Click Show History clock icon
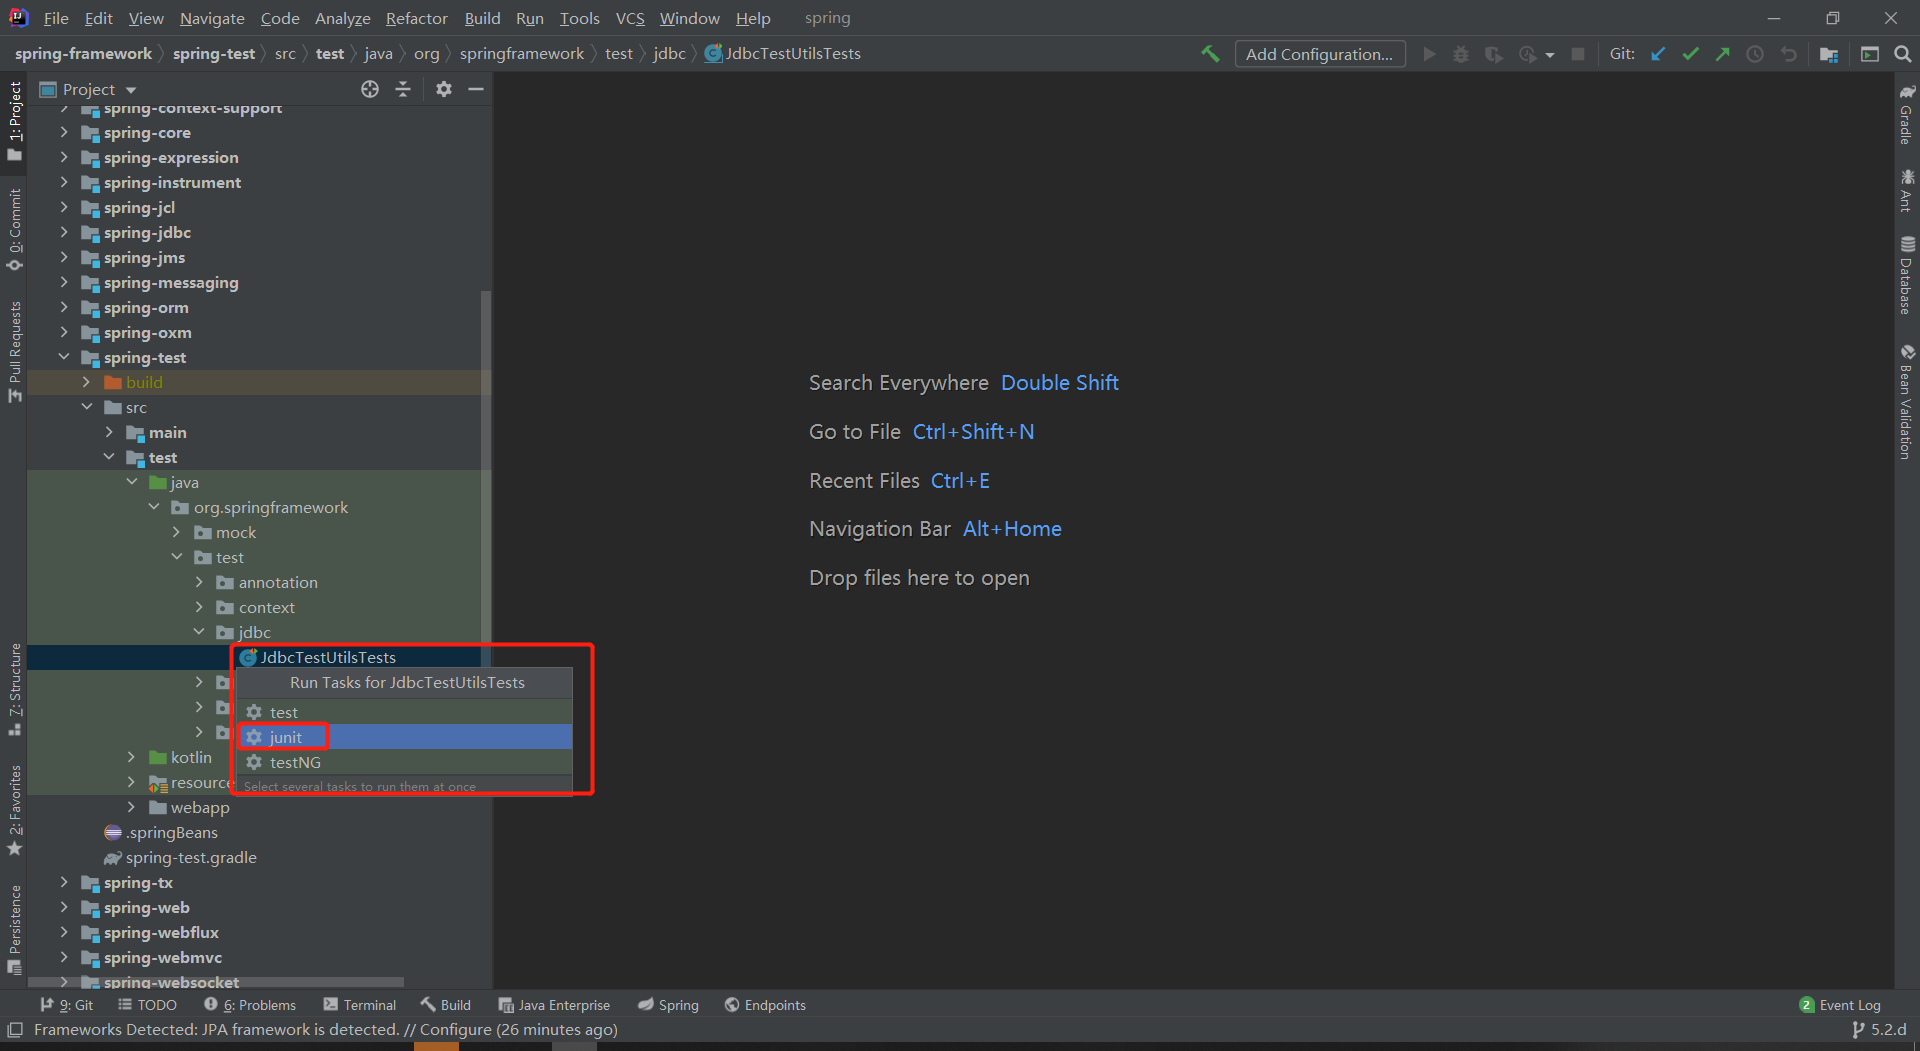Viewport: 1920px width, 1051px height. coord(1755,54)
